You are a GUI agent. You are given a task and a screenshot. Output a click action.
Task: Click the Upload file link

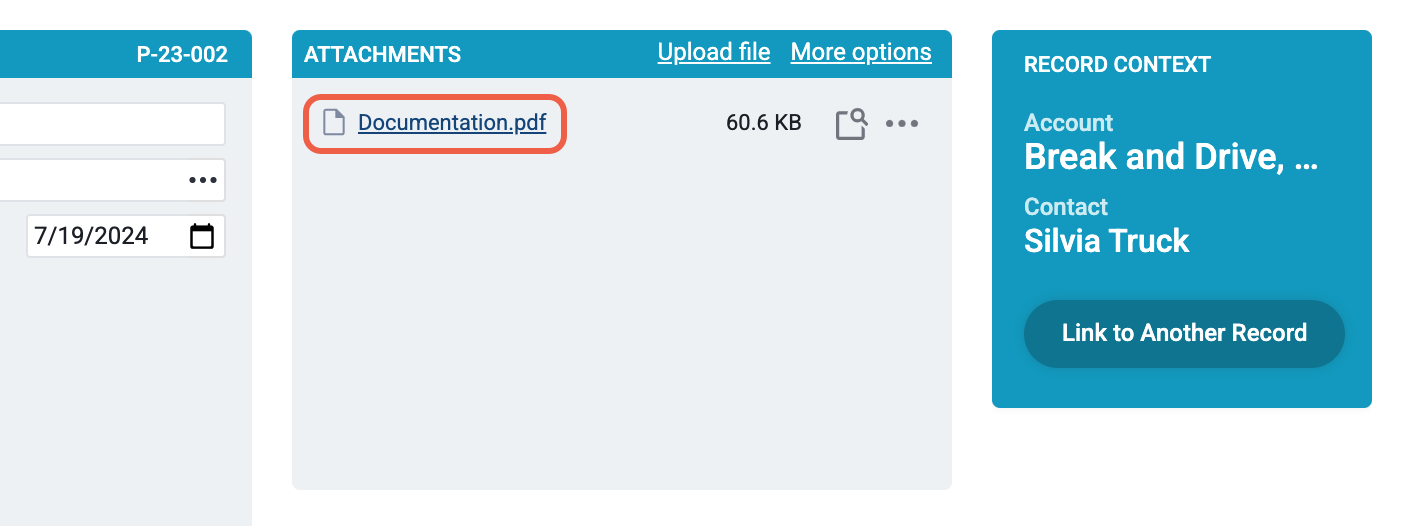click(714, 52)
